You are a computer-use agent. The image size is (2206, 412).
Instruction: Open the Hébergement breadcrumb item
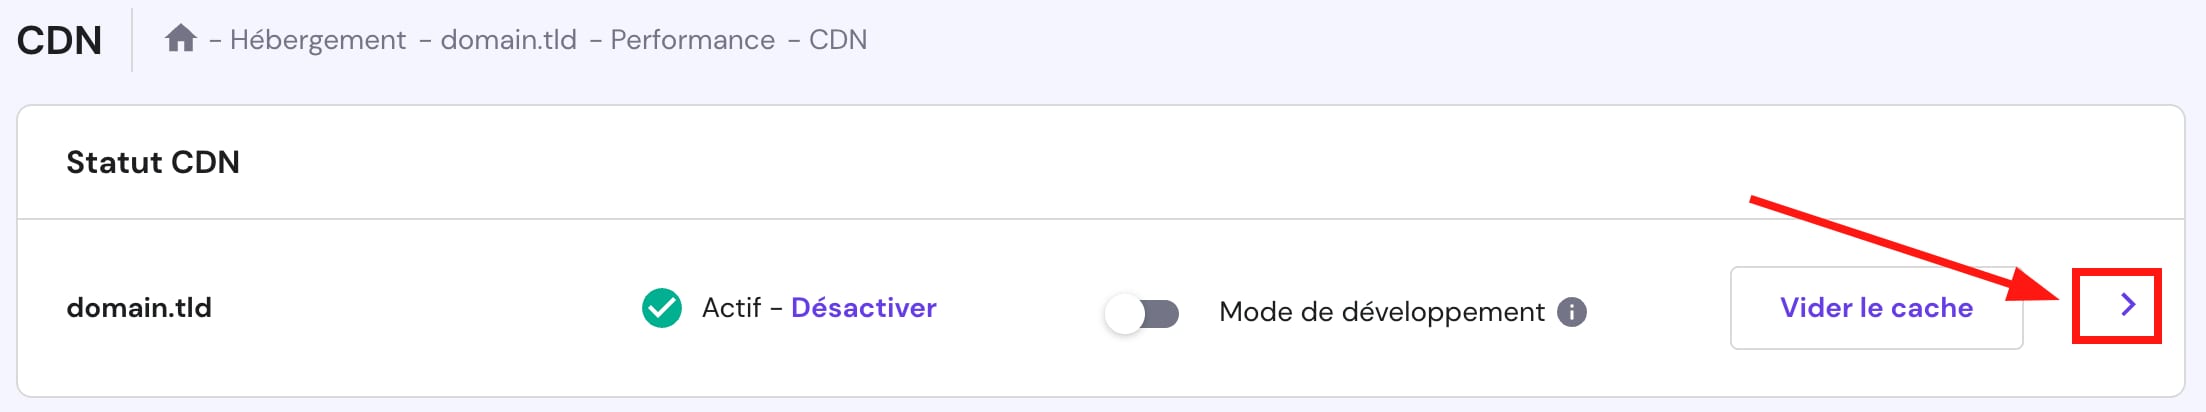pyautogui.click(x=317, y=40)
